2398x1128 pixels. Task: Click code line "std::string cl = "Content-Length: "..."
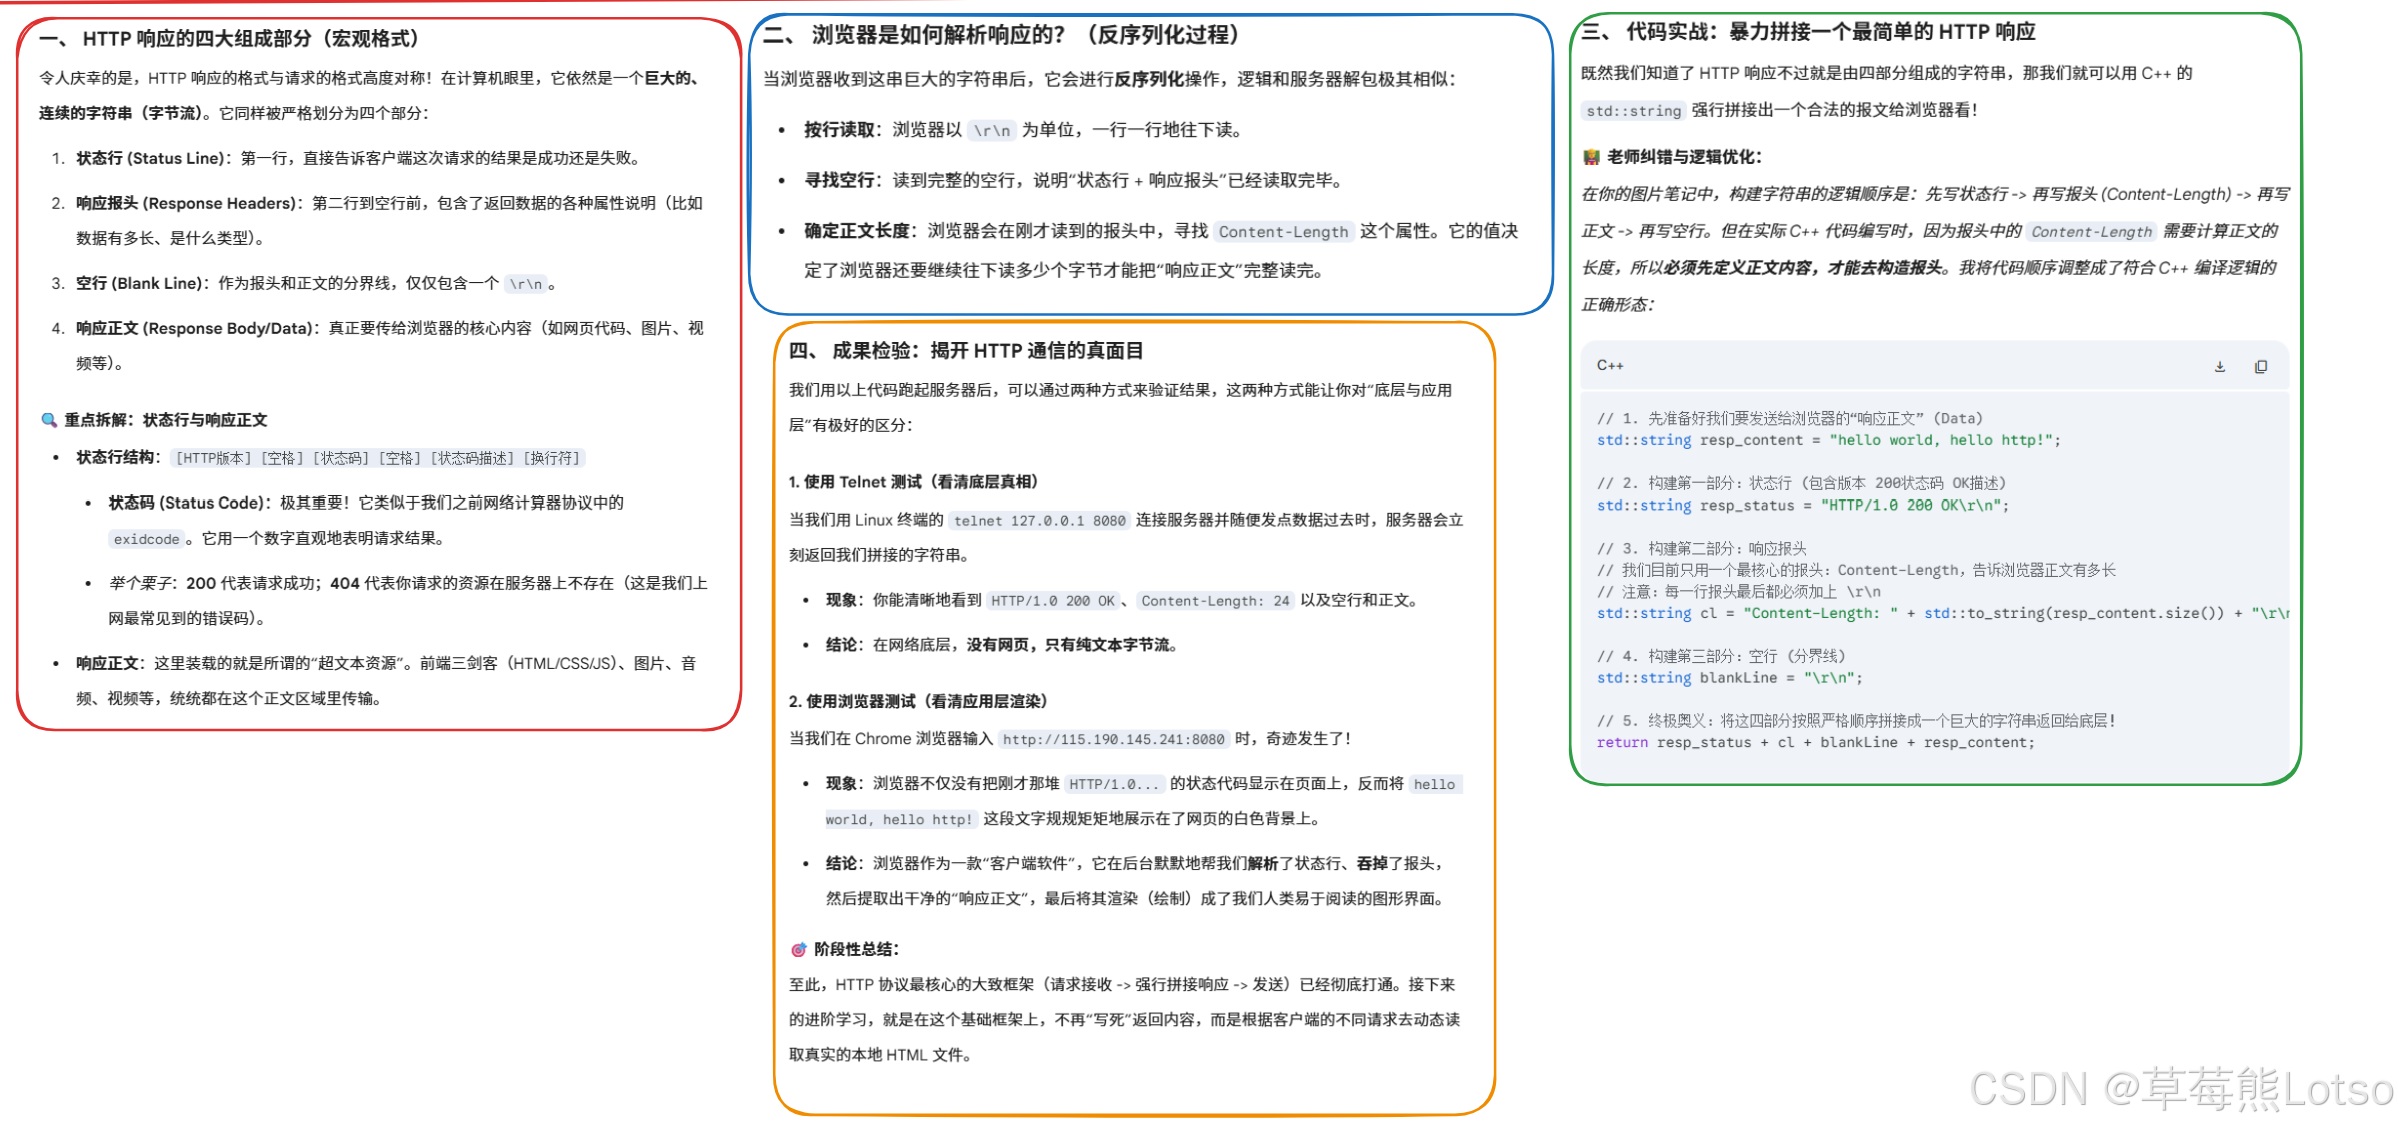[x=1942, y=613]
